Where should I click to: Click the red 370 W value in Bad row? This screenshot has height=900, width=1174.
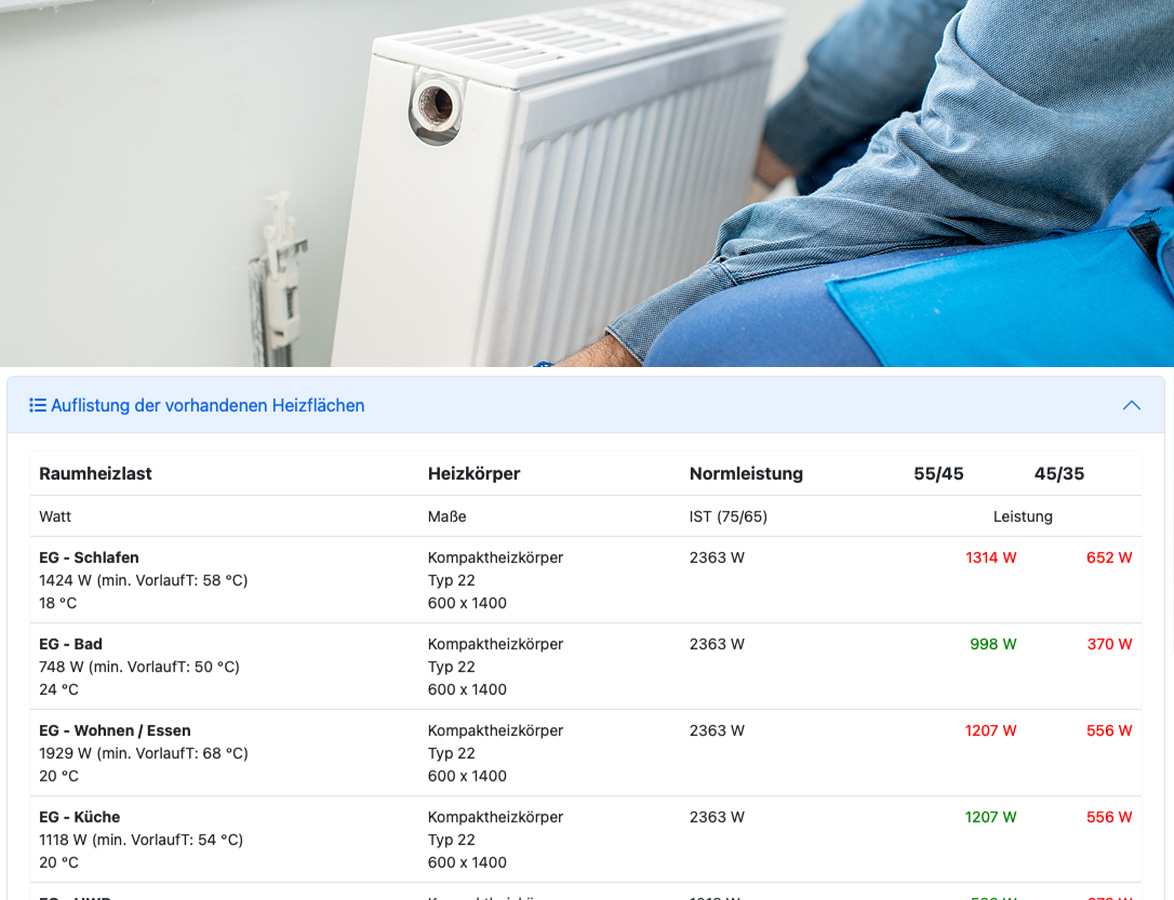coord(1109,644)
